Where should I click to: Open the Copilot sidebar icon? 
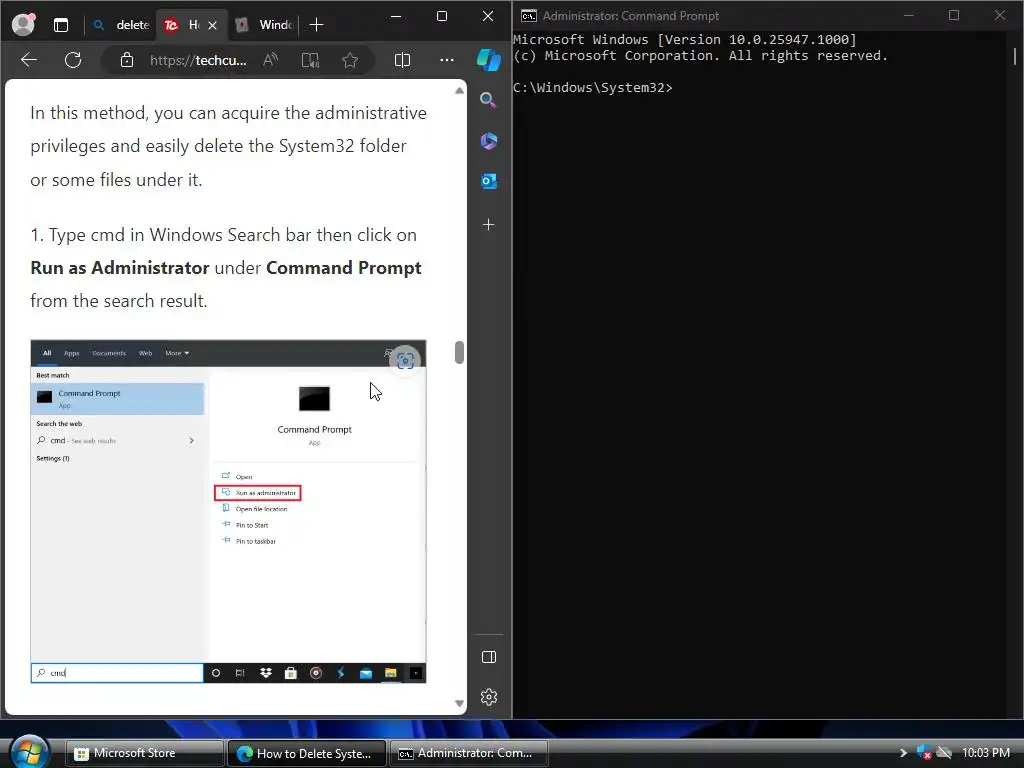click(x=488, y=60)
